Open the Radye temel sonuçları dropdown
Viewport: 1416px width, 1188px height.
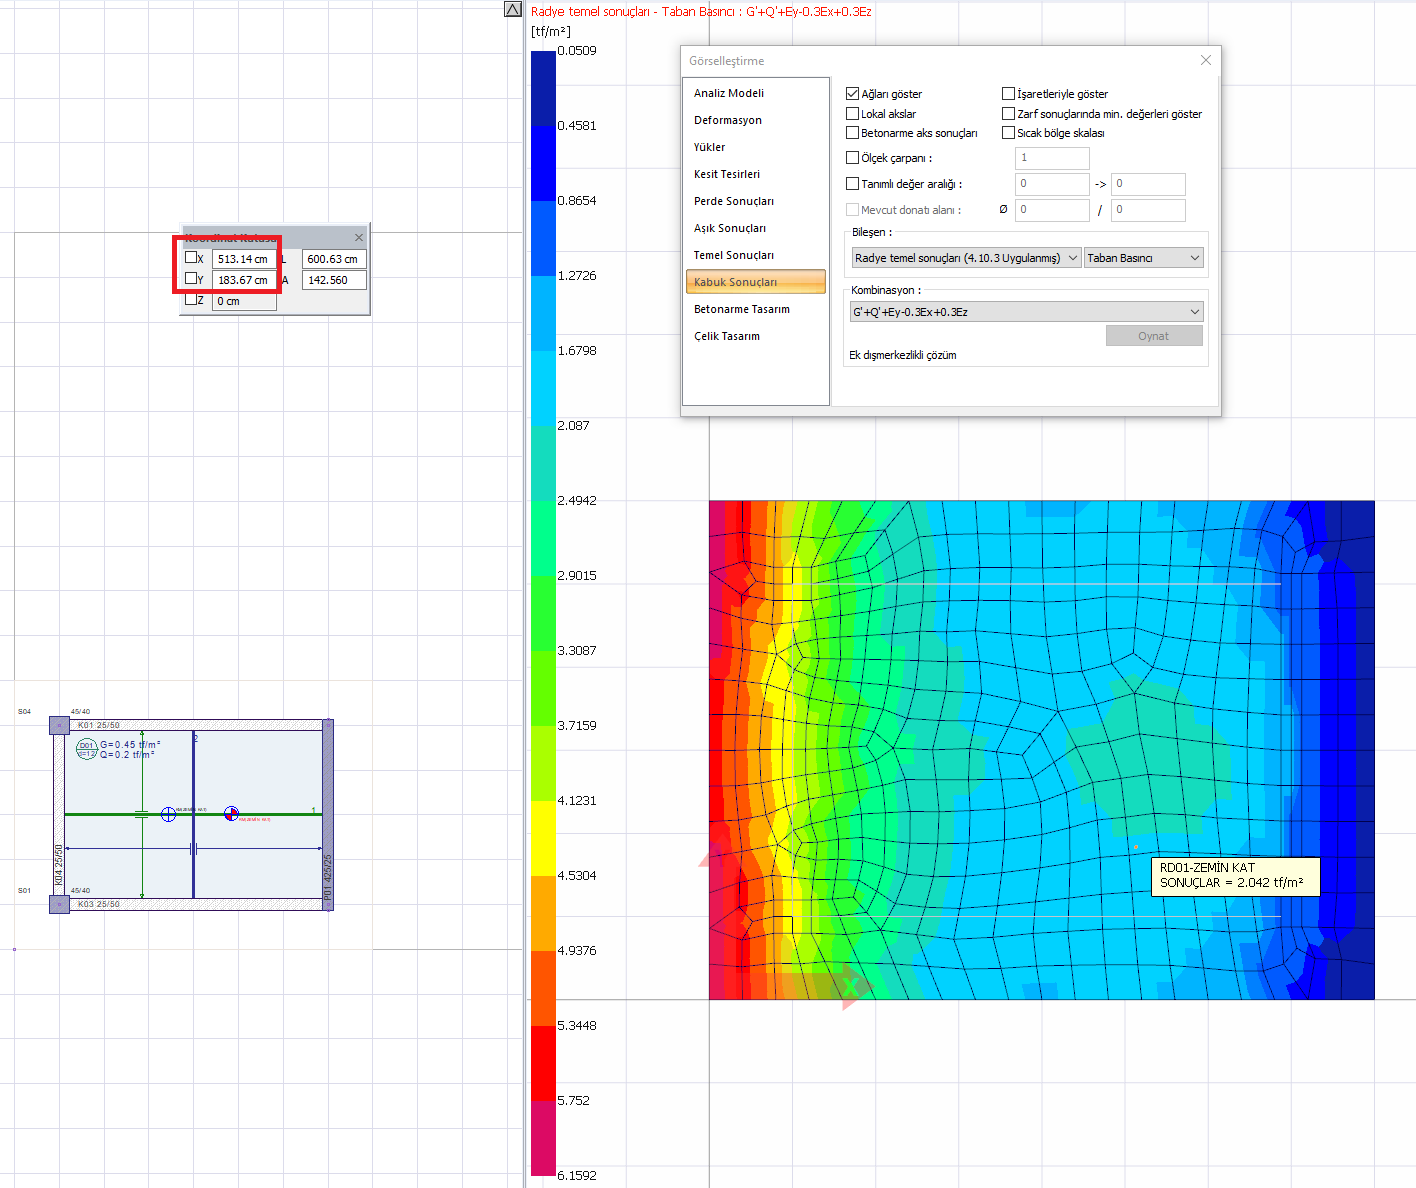[965, 258]
